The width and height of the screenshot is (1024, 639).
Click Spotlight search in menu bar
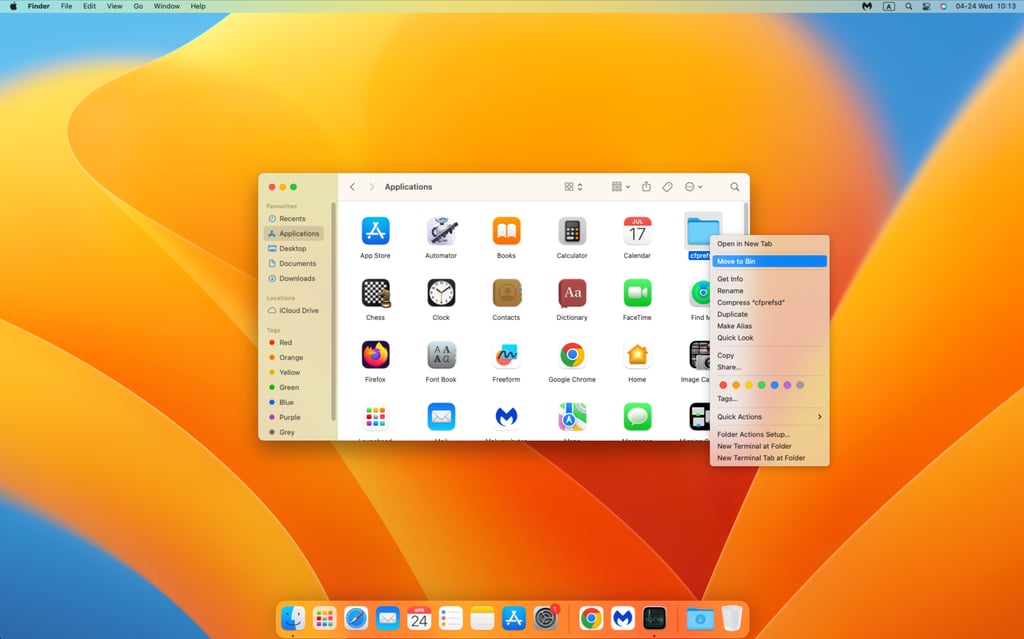[x=908, y=6]
